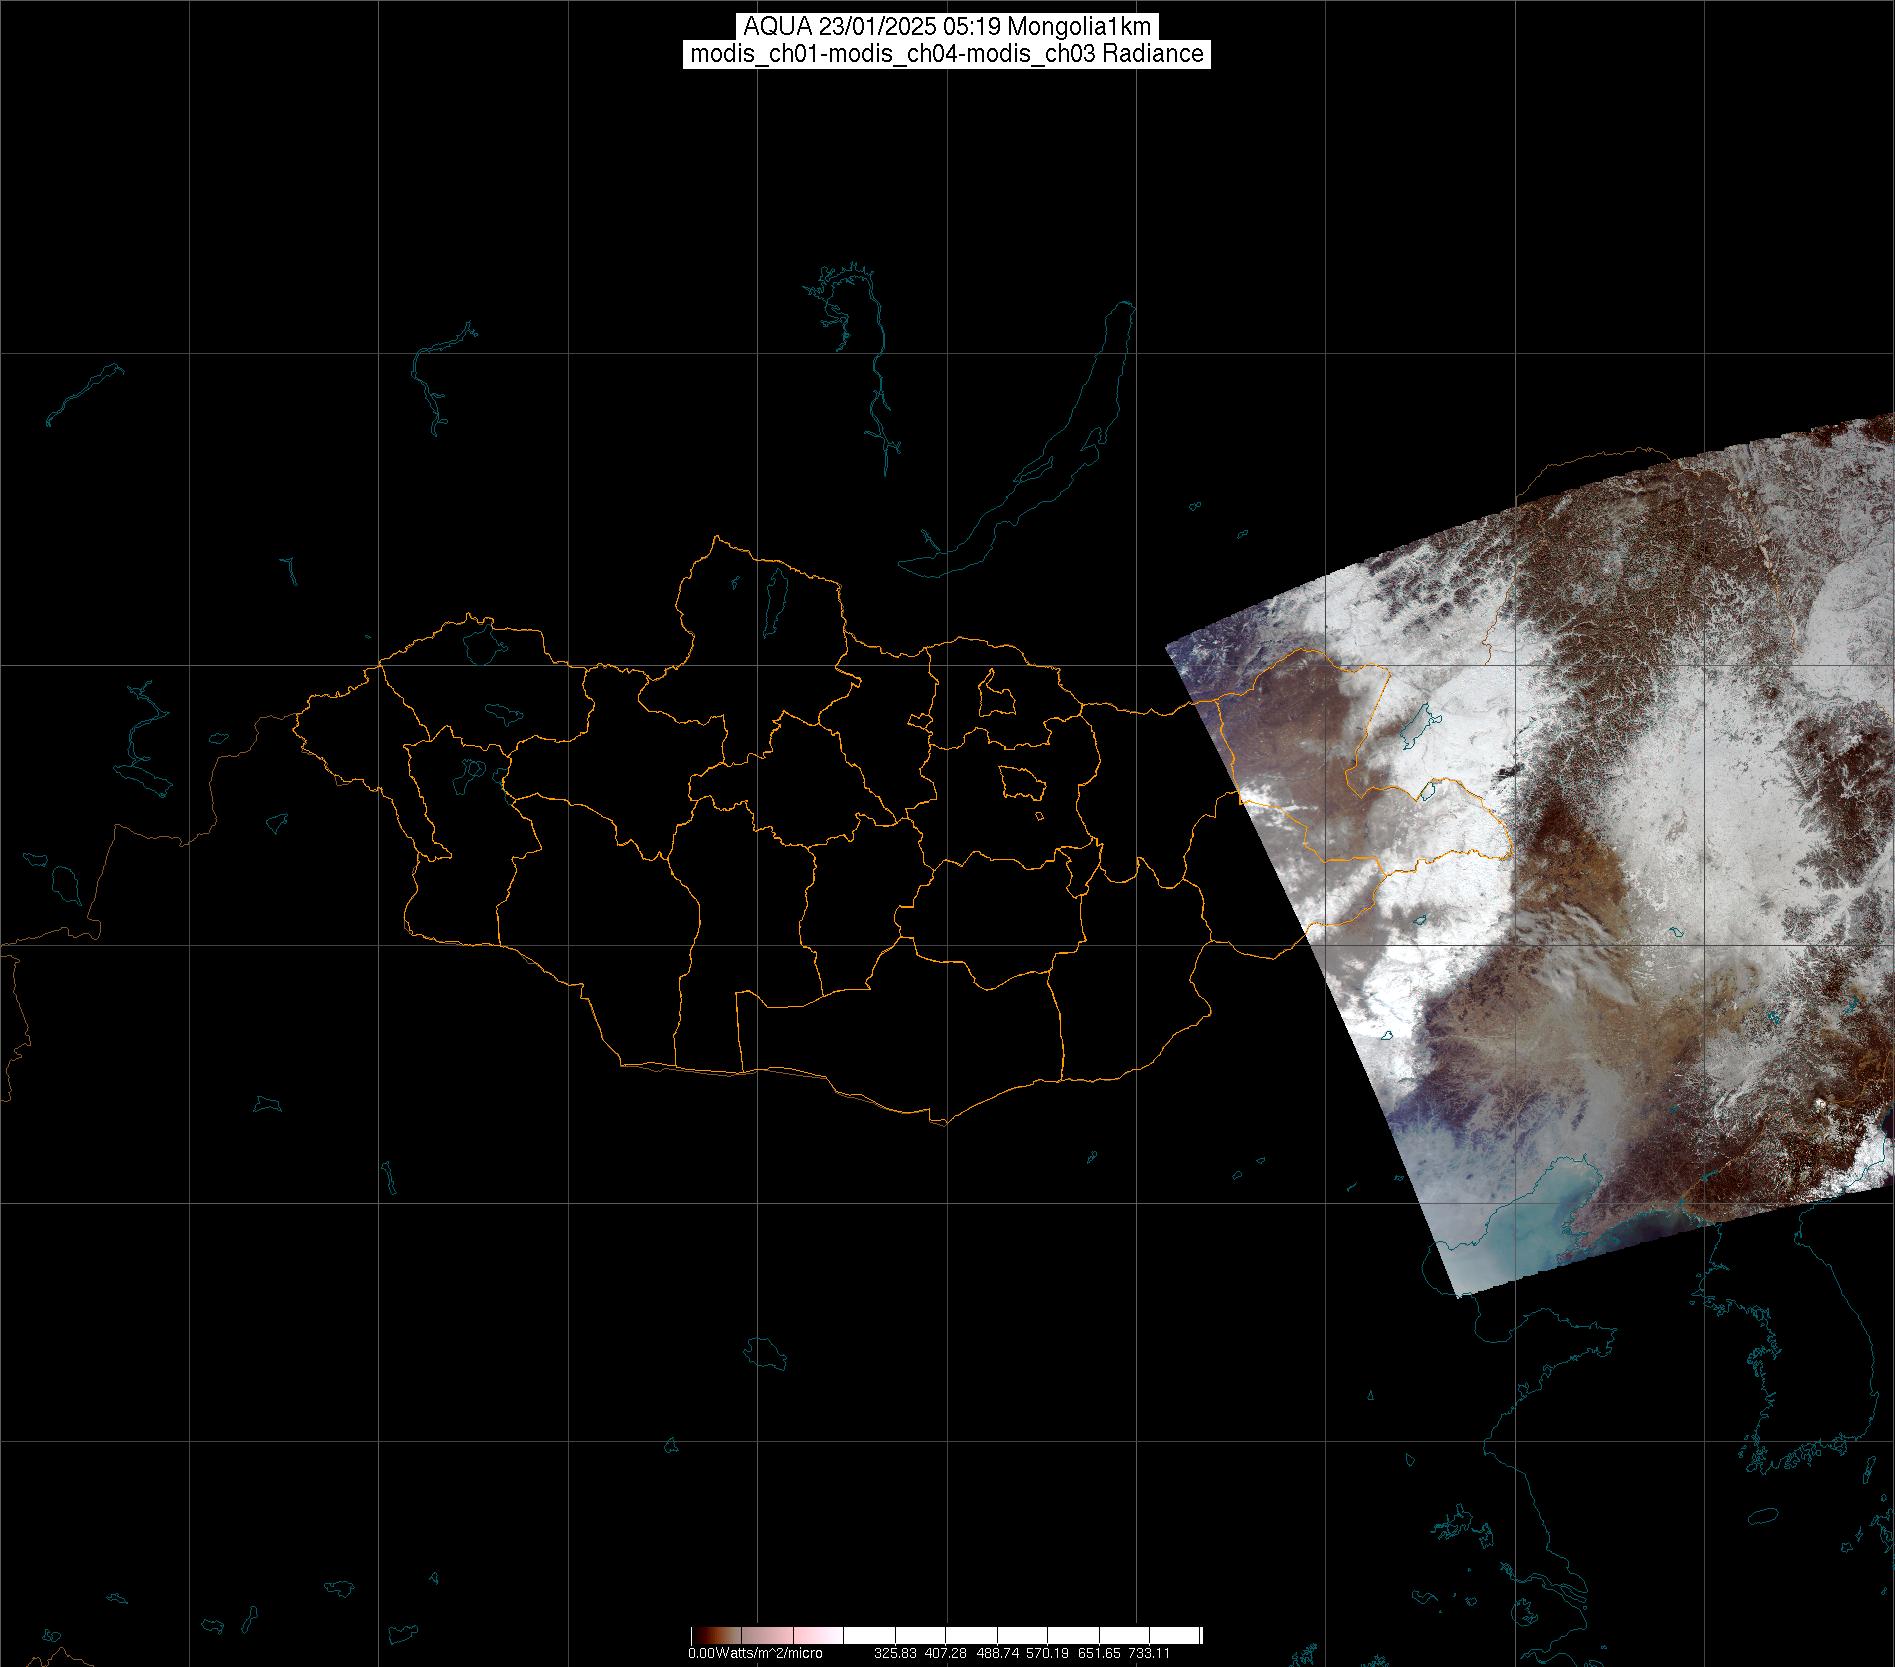Screen dimensions: 1895x1667
Task: Click the Lake Khövsgöl outline in northern Mongolia
Action: click(x=775, y=595)
